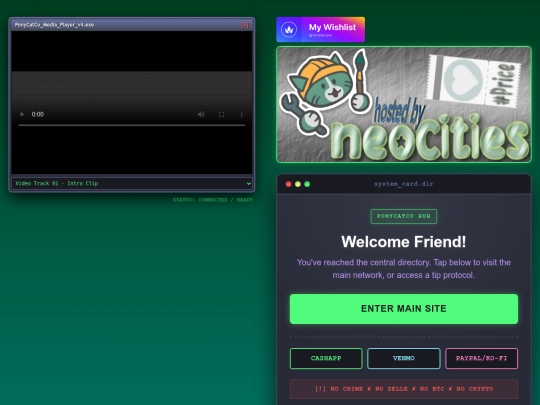Open the CASHAPP tip link
This screenshot has width=540, height=405.
tap(326, 358)
